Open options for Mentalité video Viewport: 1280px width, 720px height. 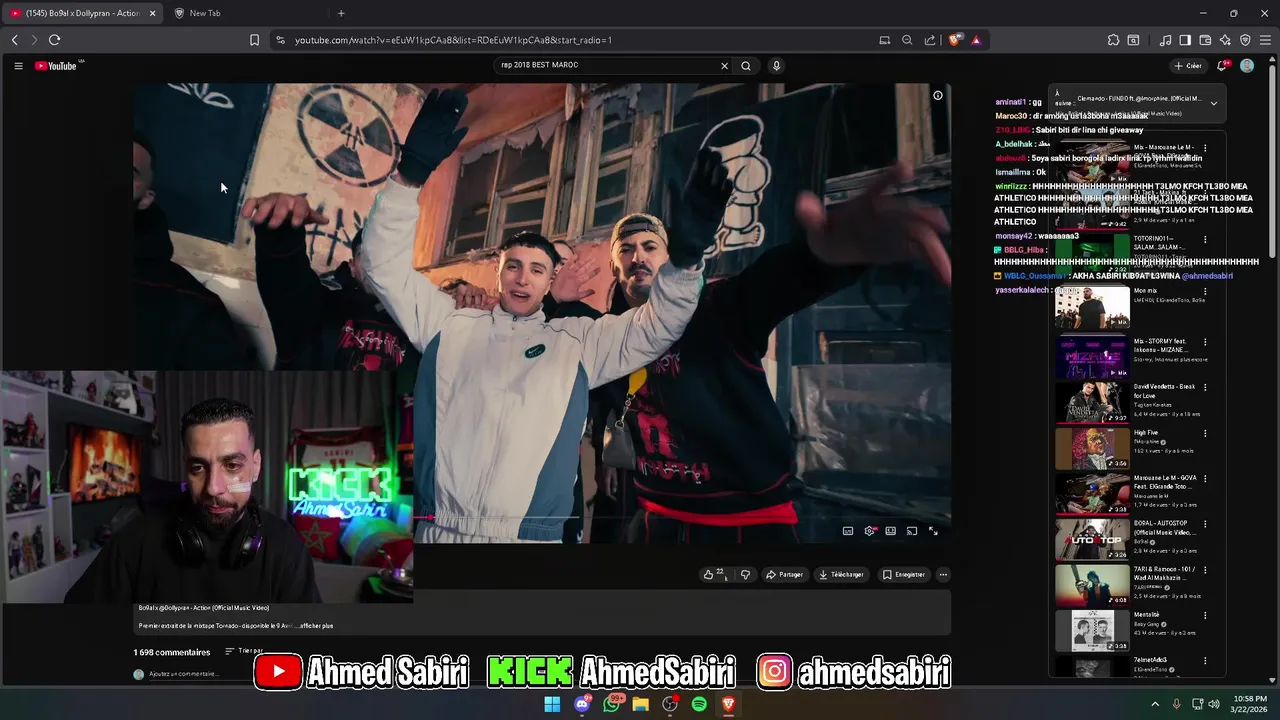[x=1205, y=616]
